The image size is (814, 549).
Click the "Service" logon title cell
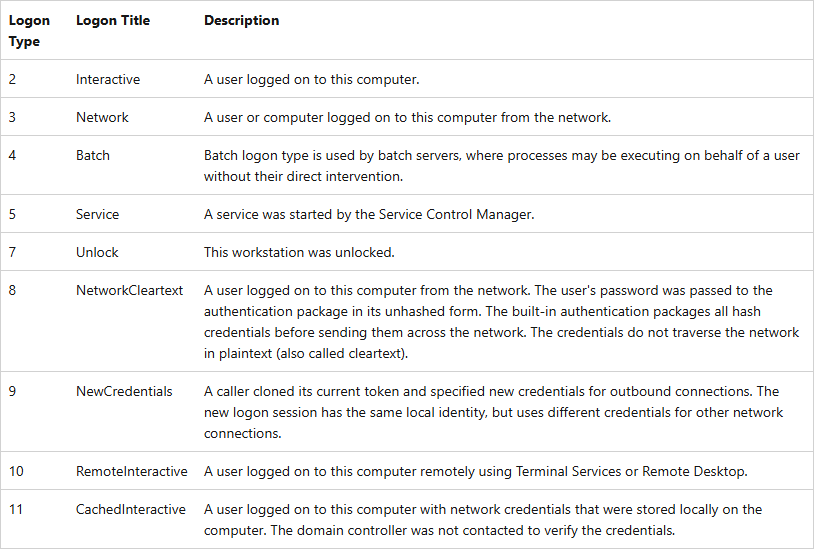97,215
